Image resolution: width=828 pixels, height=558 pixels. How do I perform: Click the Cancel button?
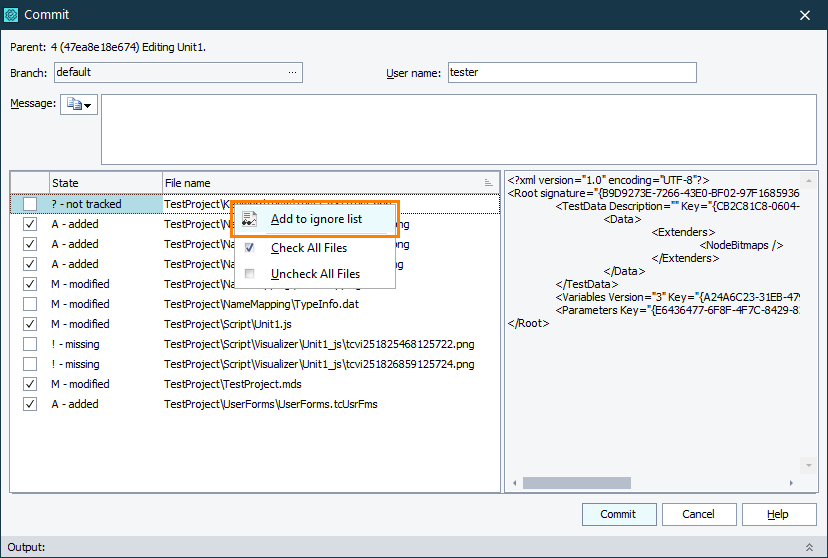coord(698,514)
